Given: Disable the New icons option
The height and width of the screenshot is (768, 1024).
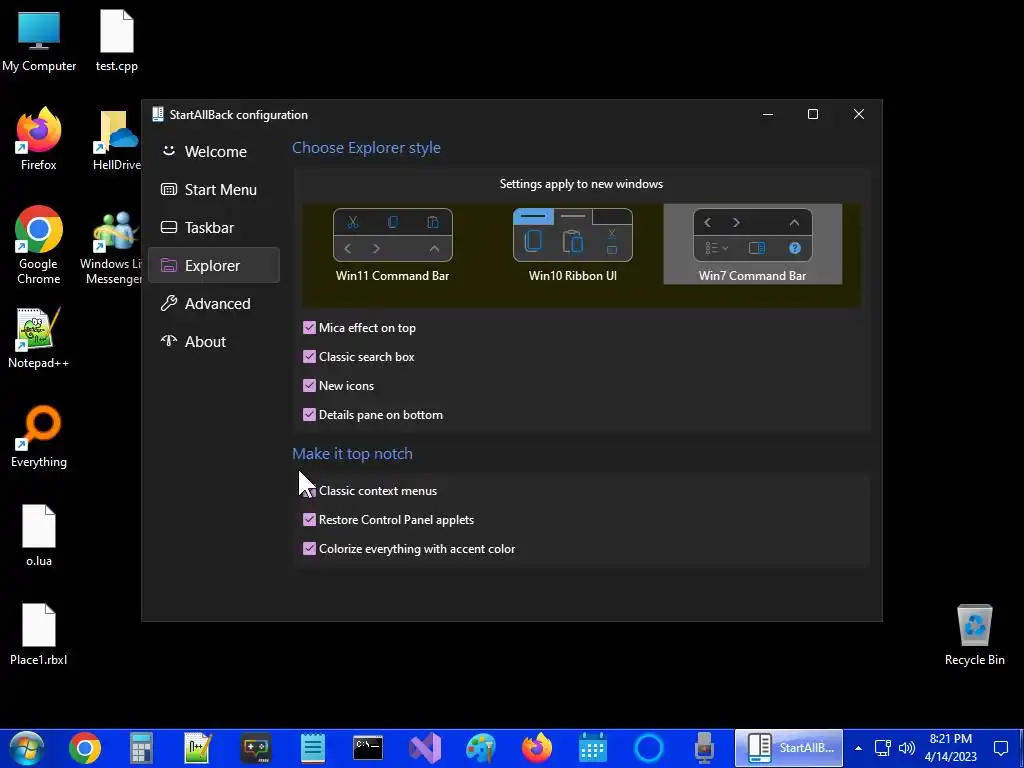Looking at the screenshot, I should point(310,385).
